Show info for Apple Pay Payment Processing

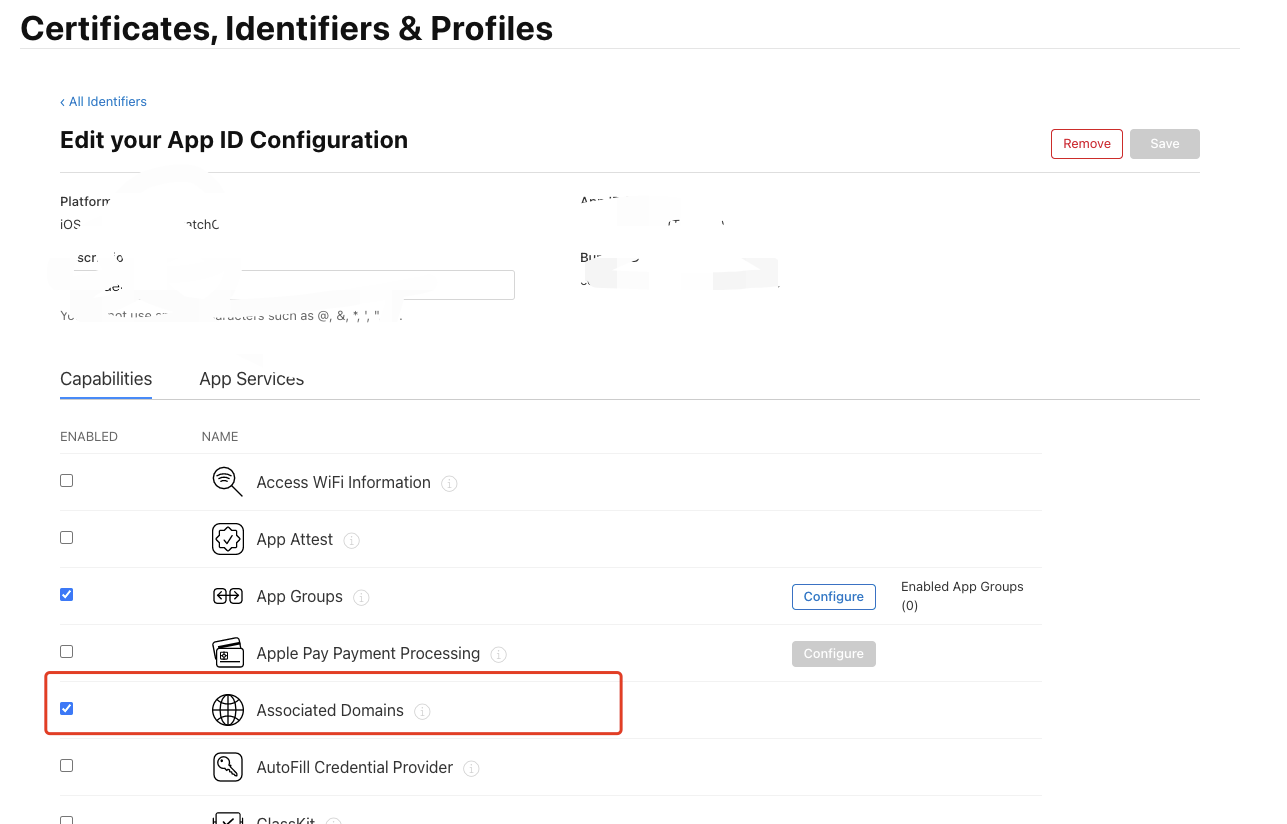point(499,655)
